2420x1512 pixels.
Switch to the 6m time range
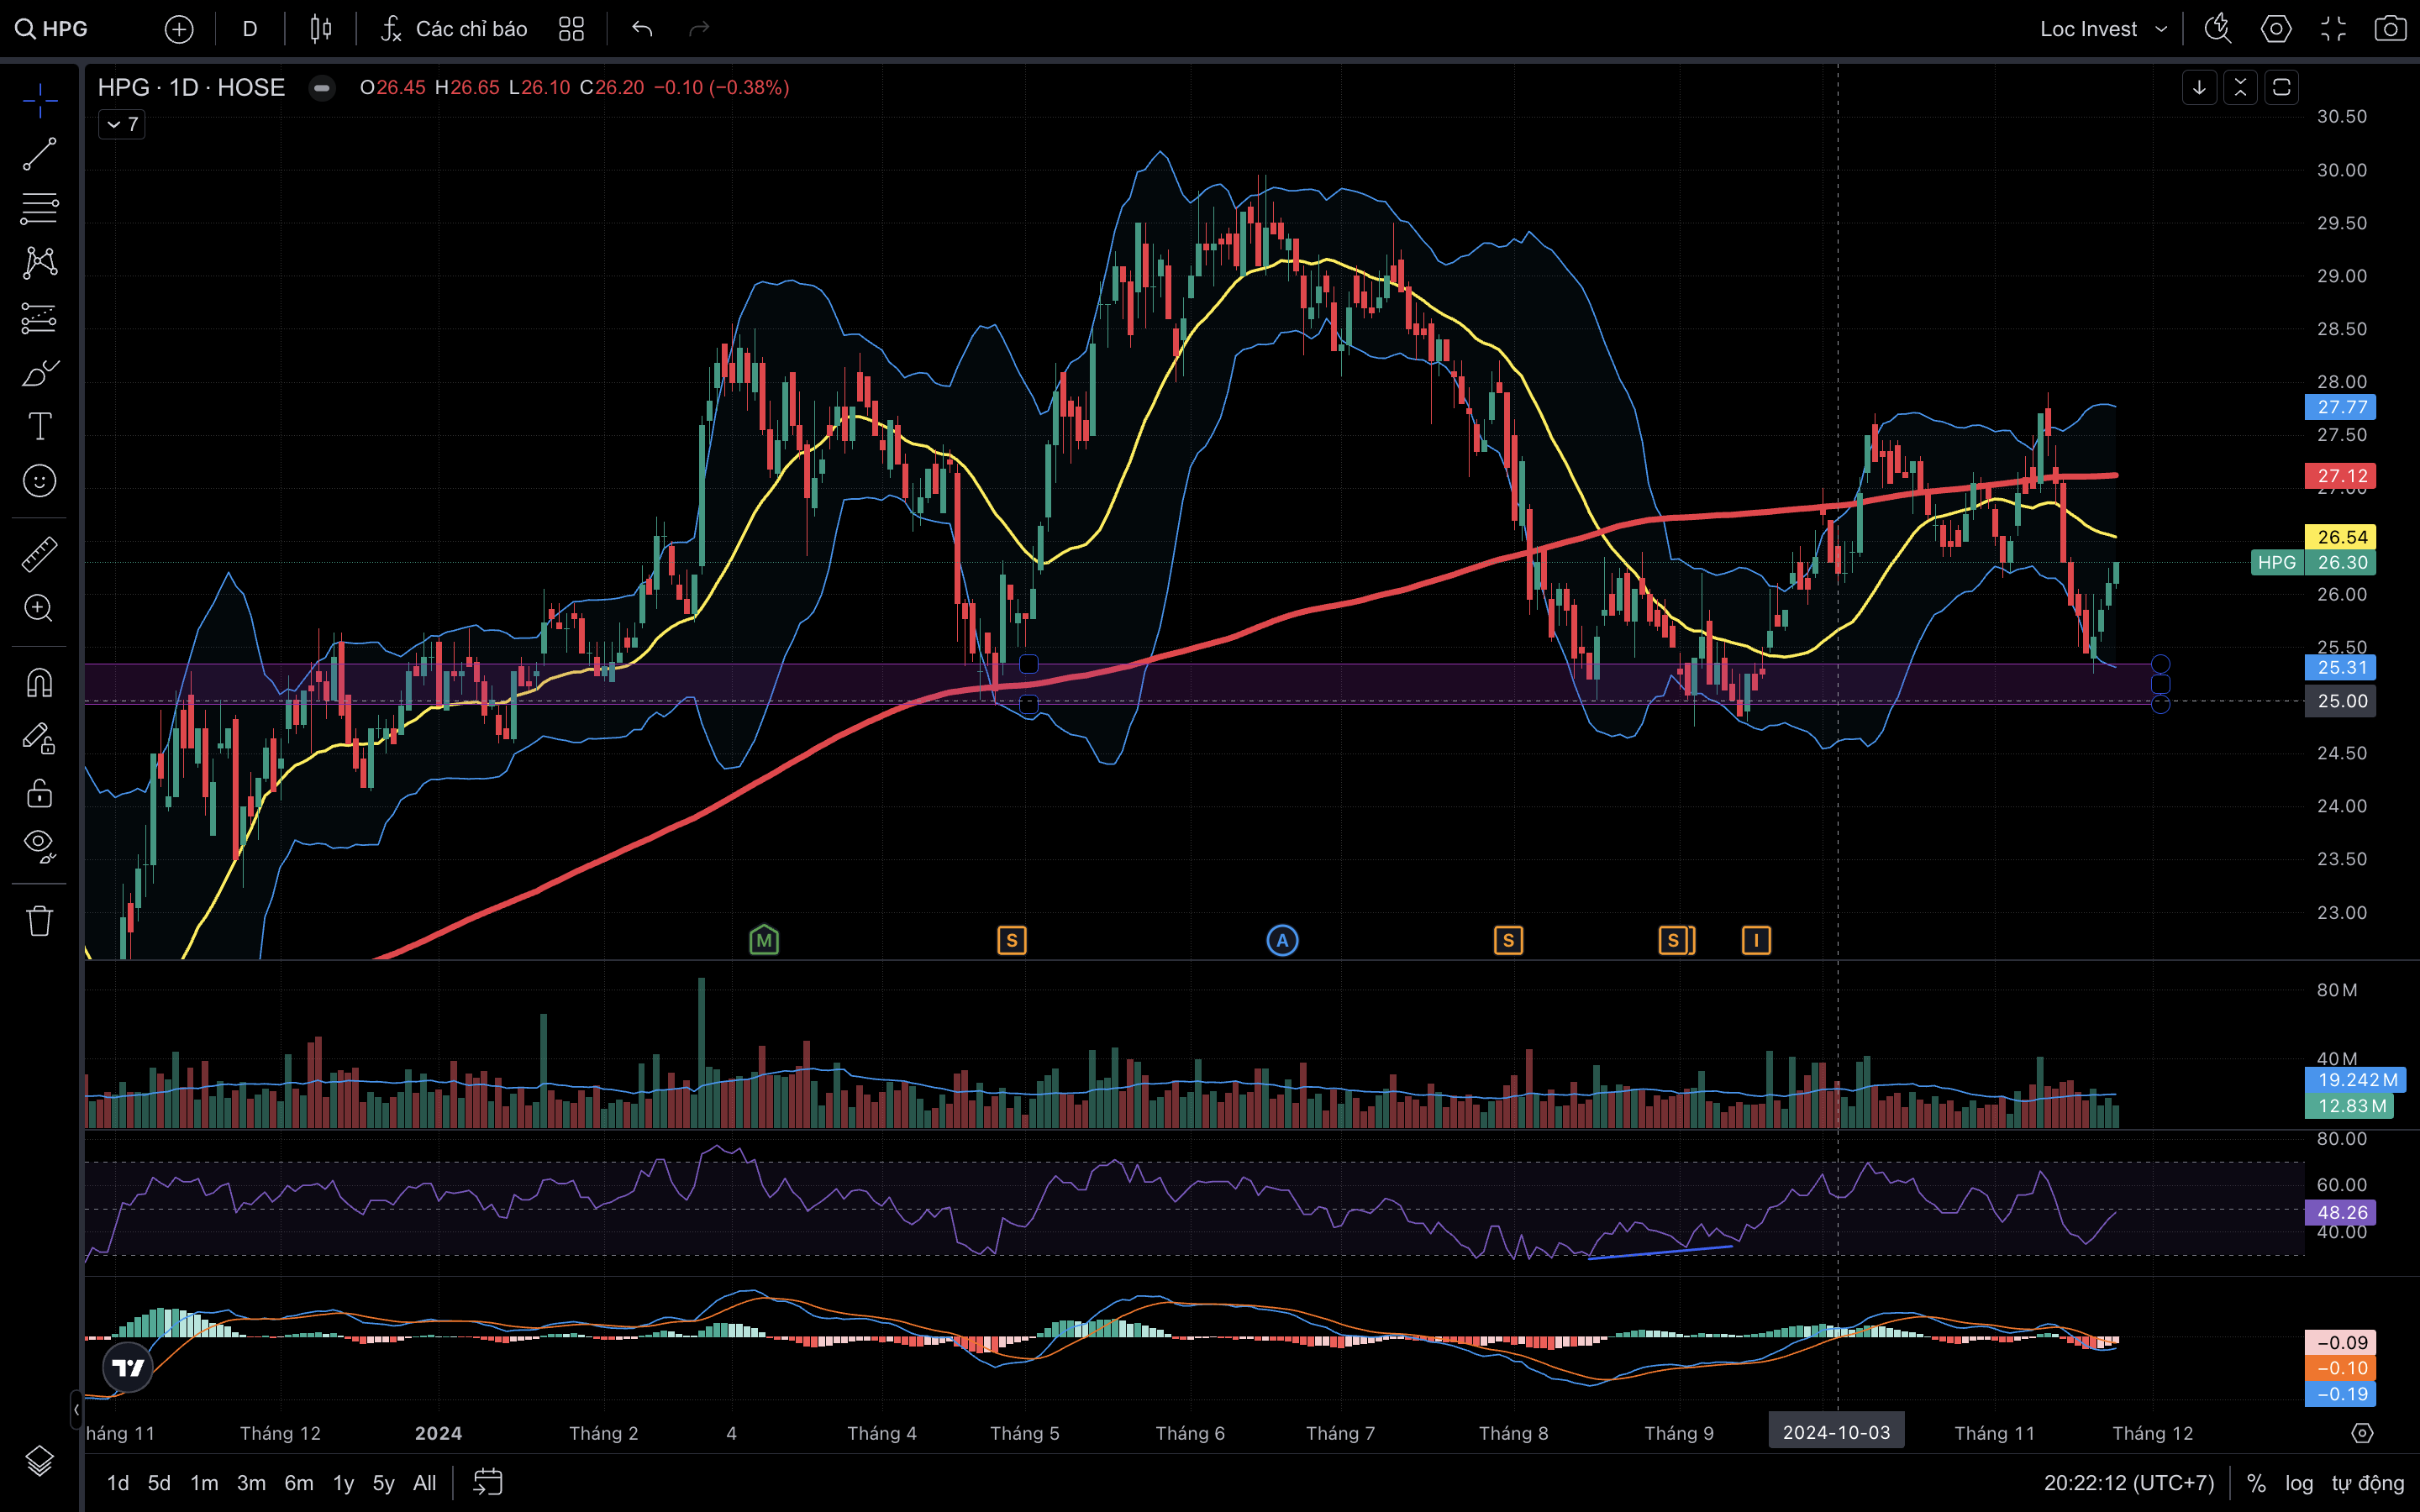(298, 1483)
